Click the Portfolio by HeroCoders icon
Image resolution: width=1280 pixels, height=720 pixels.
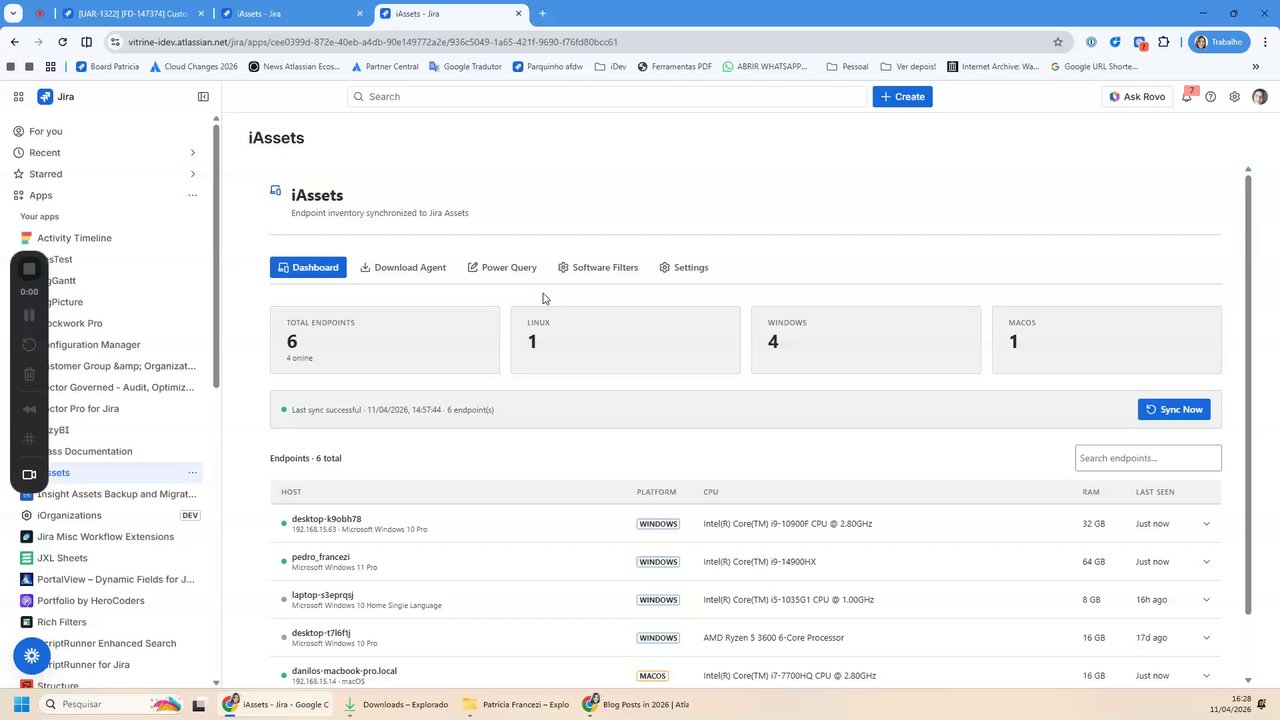coord(27,601)
